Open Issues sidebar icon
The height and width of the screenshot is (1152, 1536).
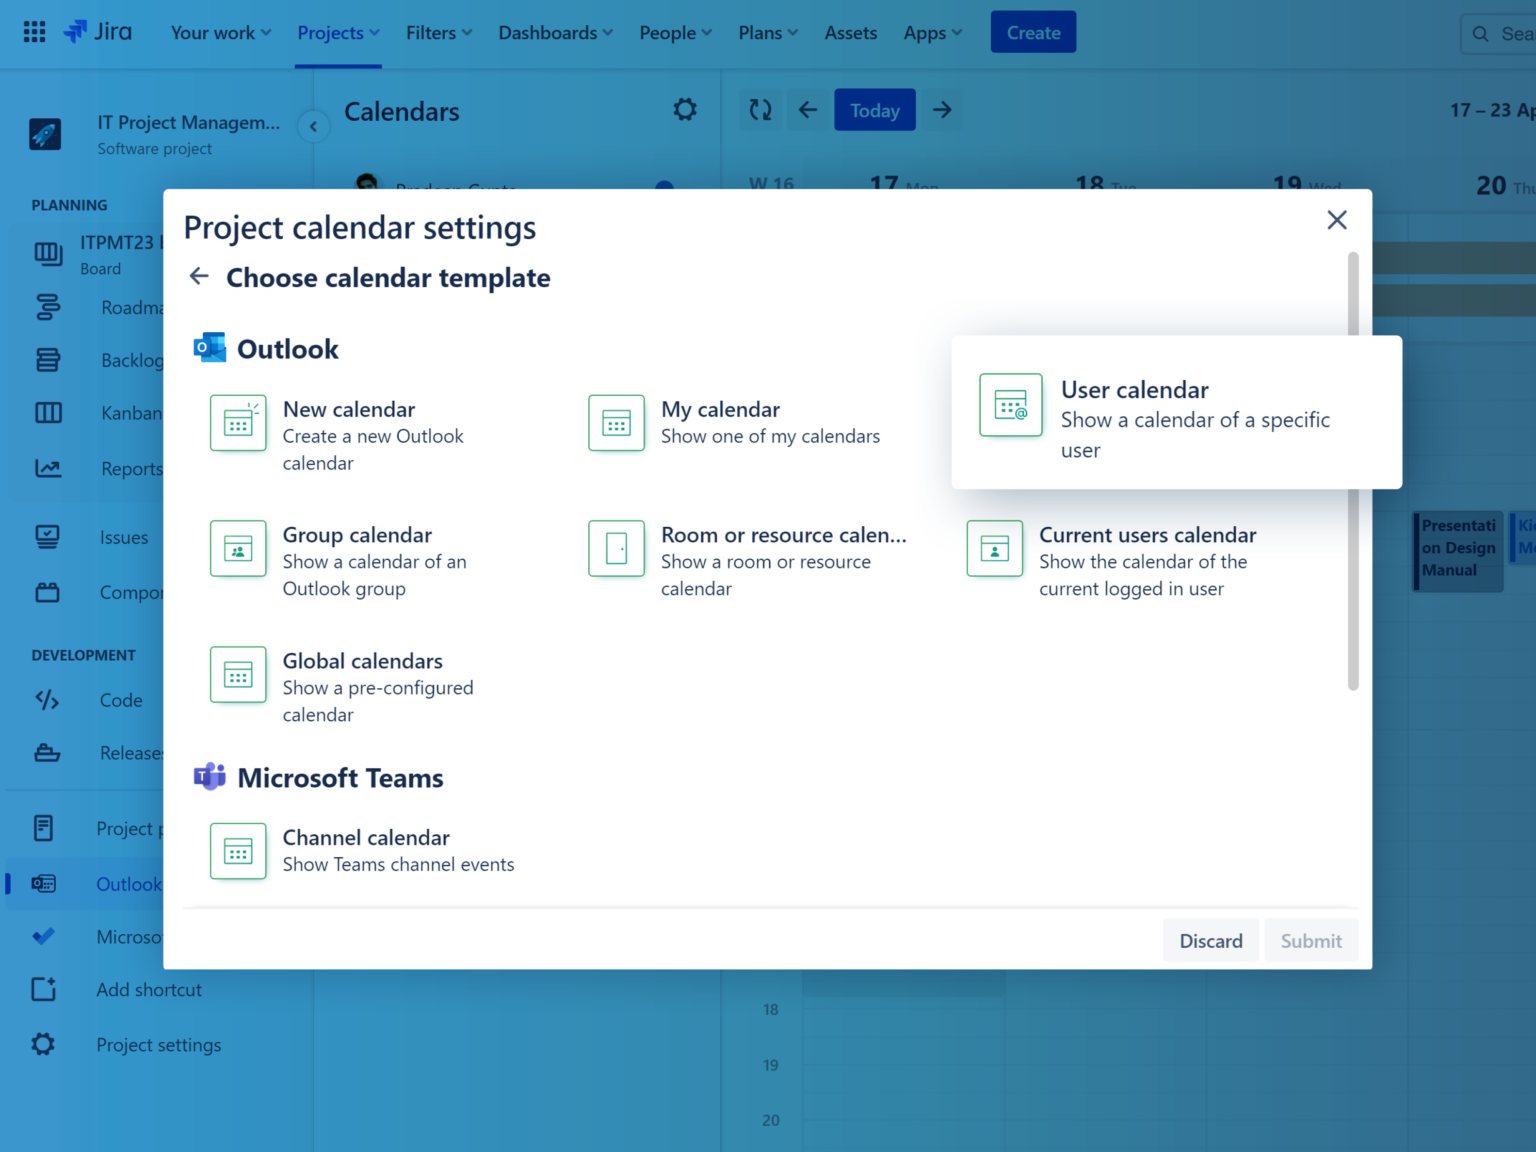click(47, 537)
